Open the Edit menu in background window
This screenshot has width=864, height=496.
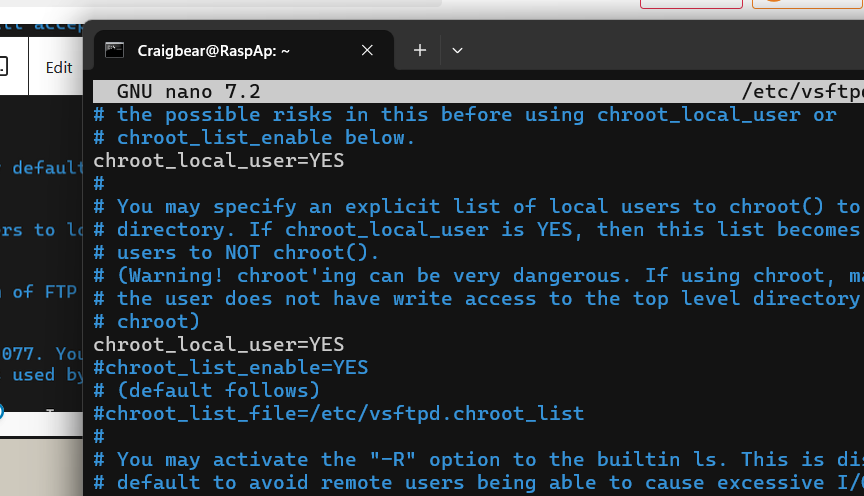[59, 67]
